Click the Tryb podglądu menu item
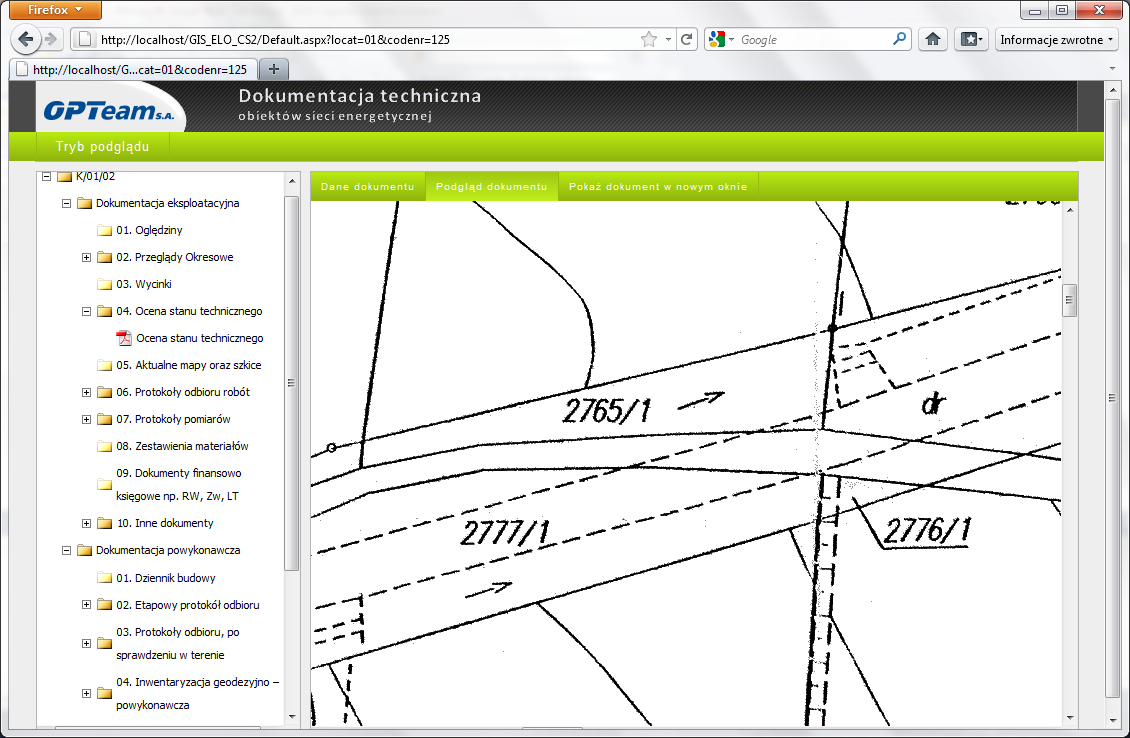 coord(102,146)
